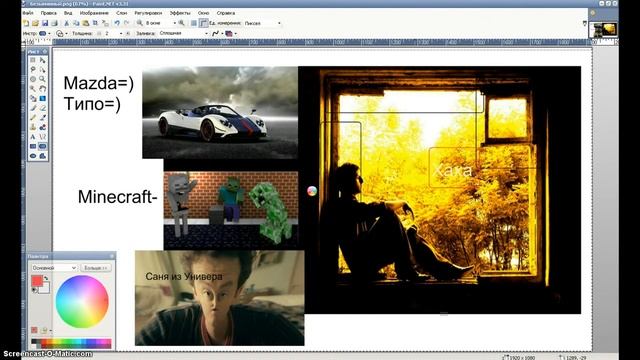Click the Paste toolbar icon

pyautogui.click(x=85, y=23)
